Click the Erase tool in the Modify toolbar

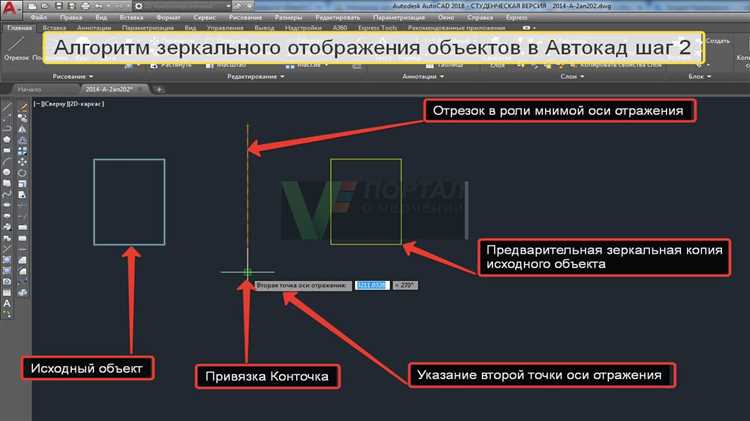pyautogui.click(x=22, y=107)
